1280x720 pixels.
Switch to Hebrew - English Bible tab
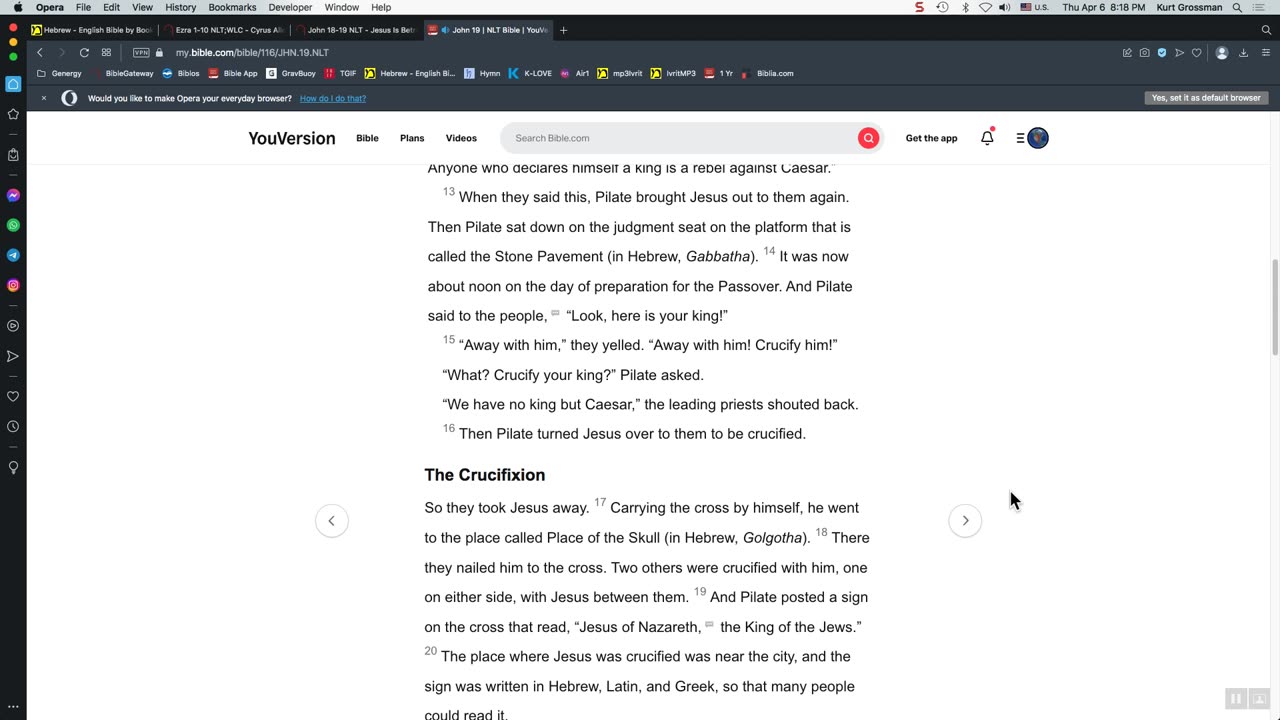point(91,30)
